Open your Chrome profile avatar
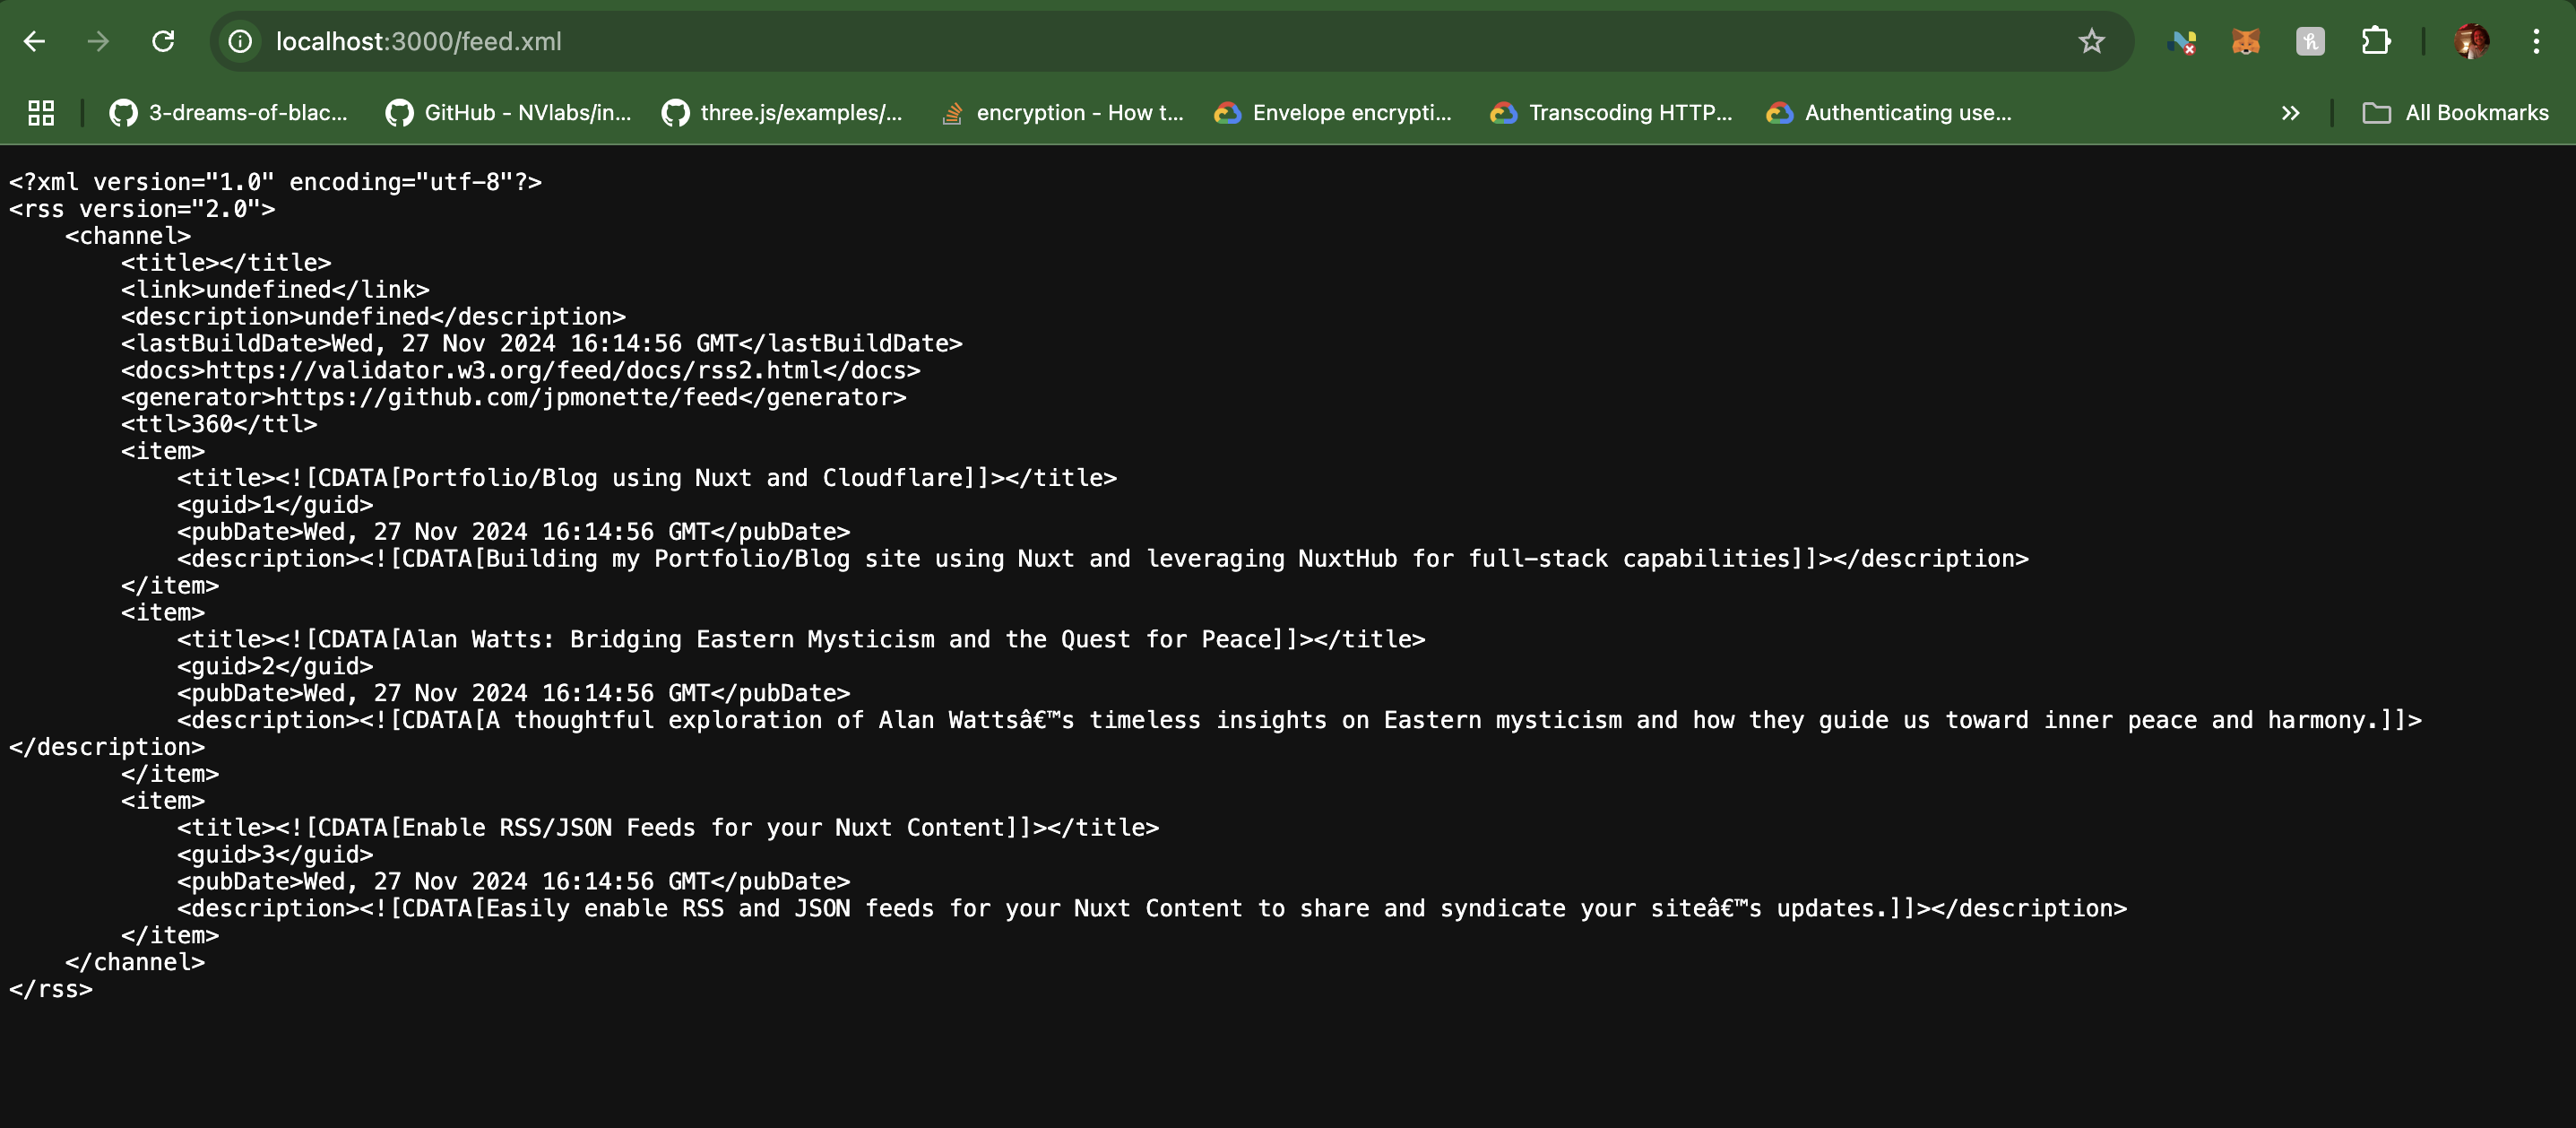Image resolution: width=2576 pixels, height=1128 pixels. click(x=2470, y=41)
